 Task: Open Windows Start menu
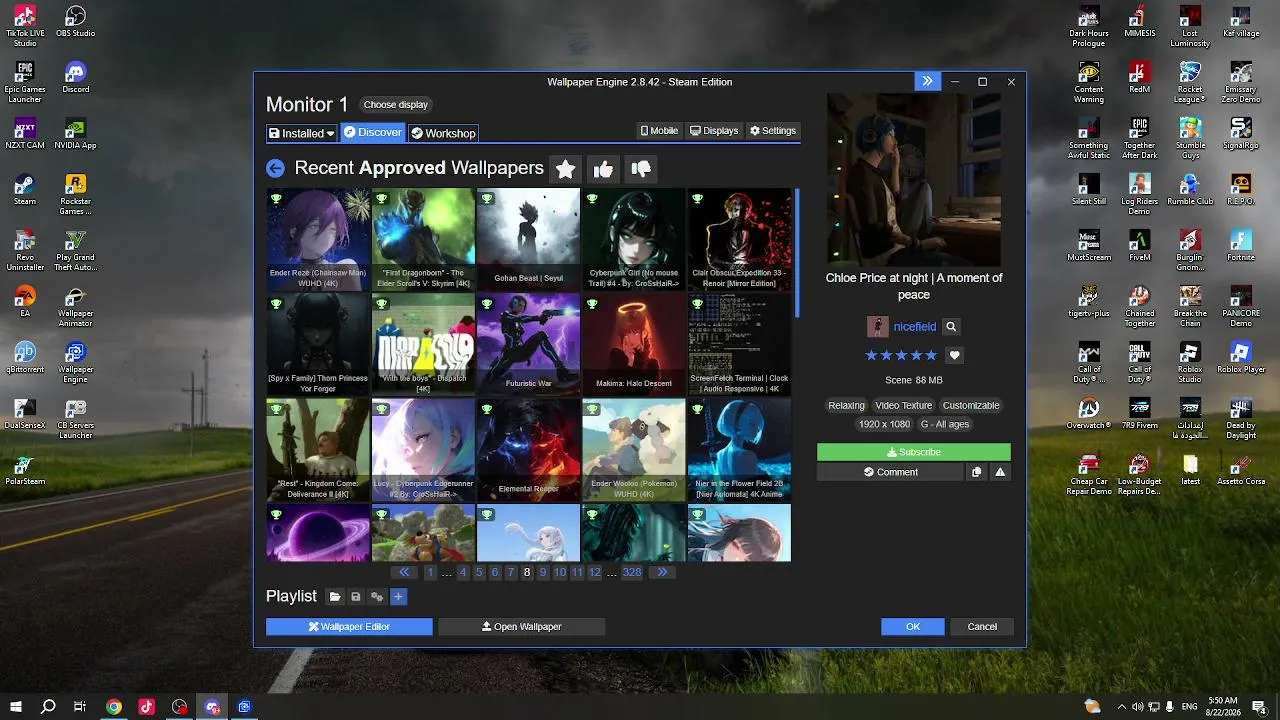pyautogui.click(x=16, y=707)
